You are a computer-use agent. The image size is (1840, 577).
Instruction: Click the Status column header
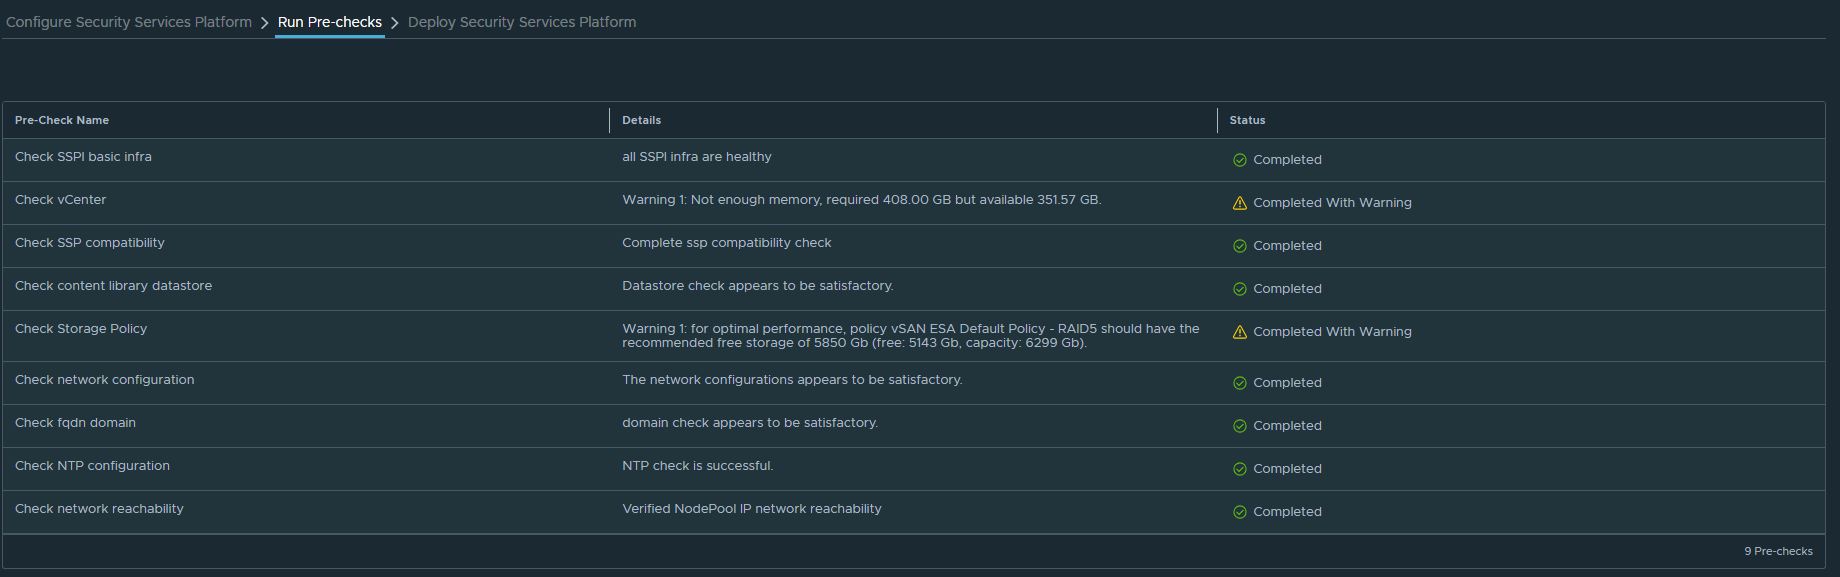[x=1247, y=120]
